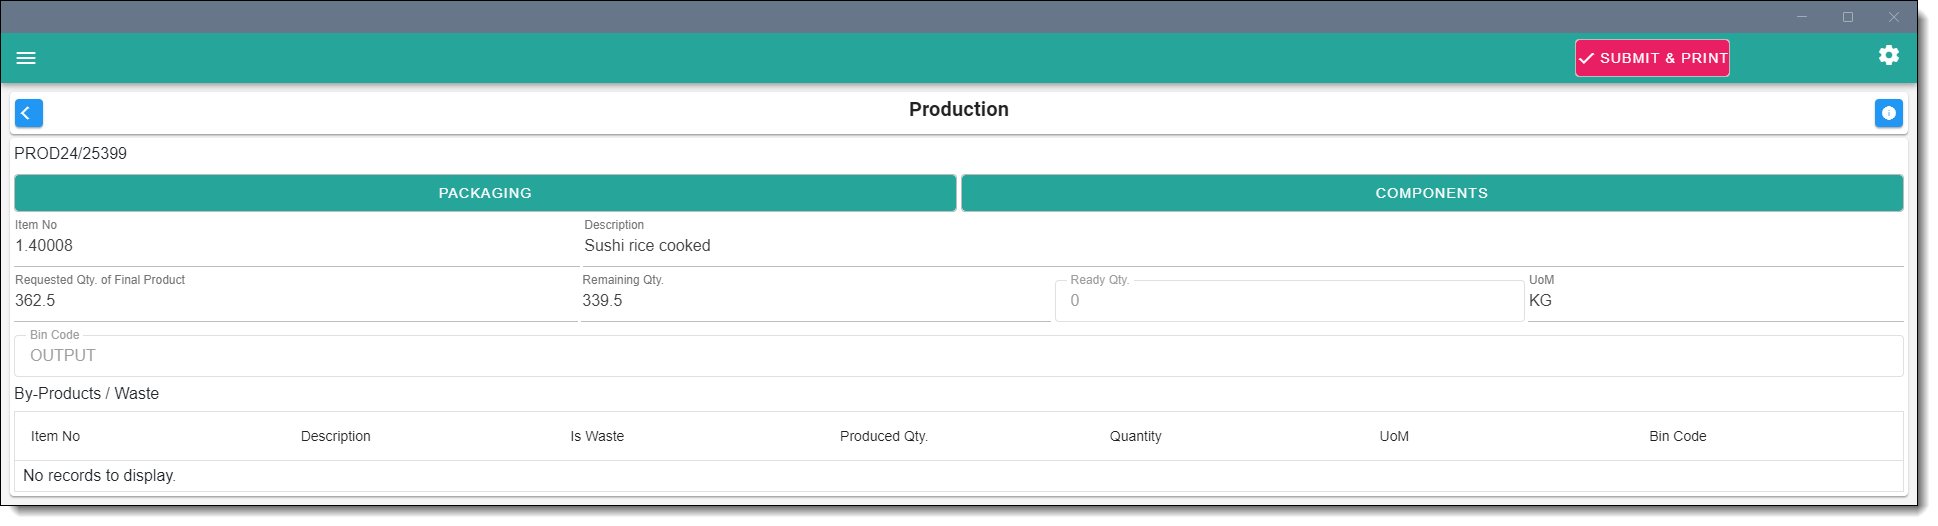This screenshot has height=526, width=1938.
Task: Click the Item No value 1.40008
Action: coord(44,246)
